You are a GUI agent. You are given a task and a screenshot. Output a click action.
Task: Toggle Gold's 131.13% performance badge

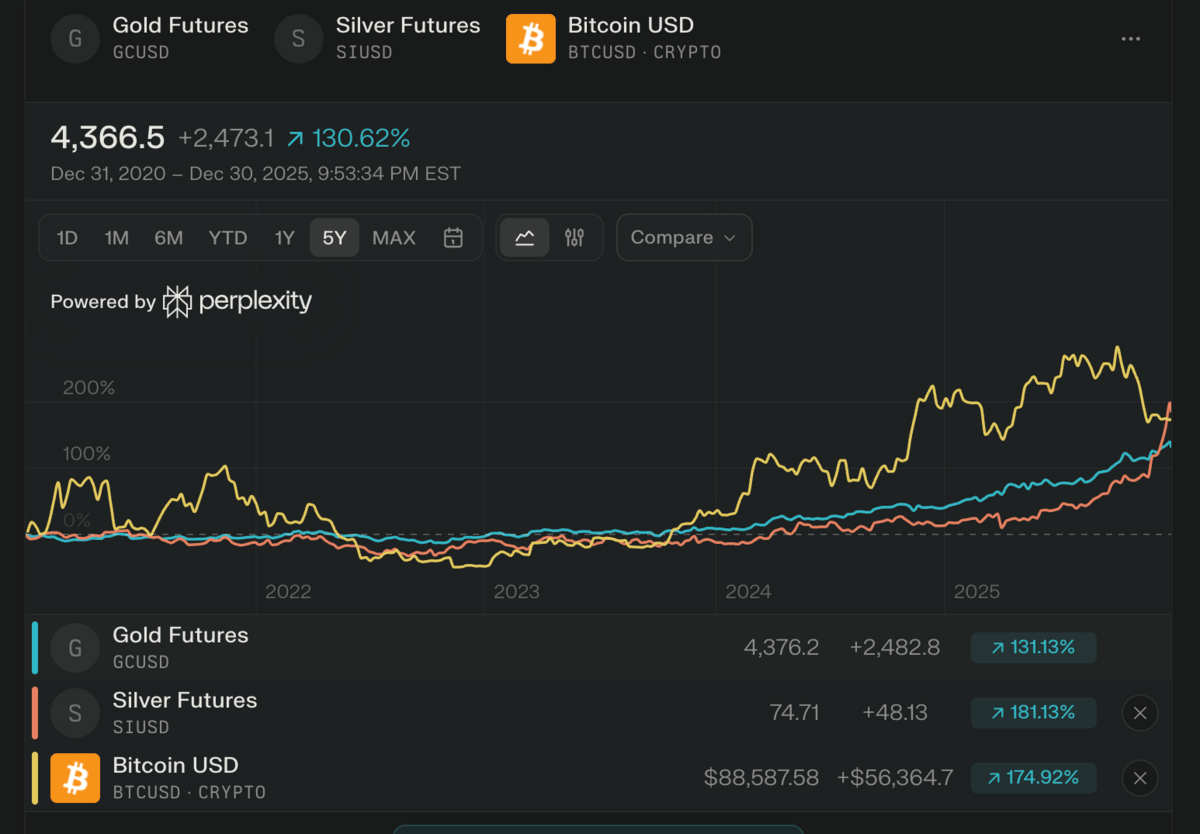(1033, 647)
